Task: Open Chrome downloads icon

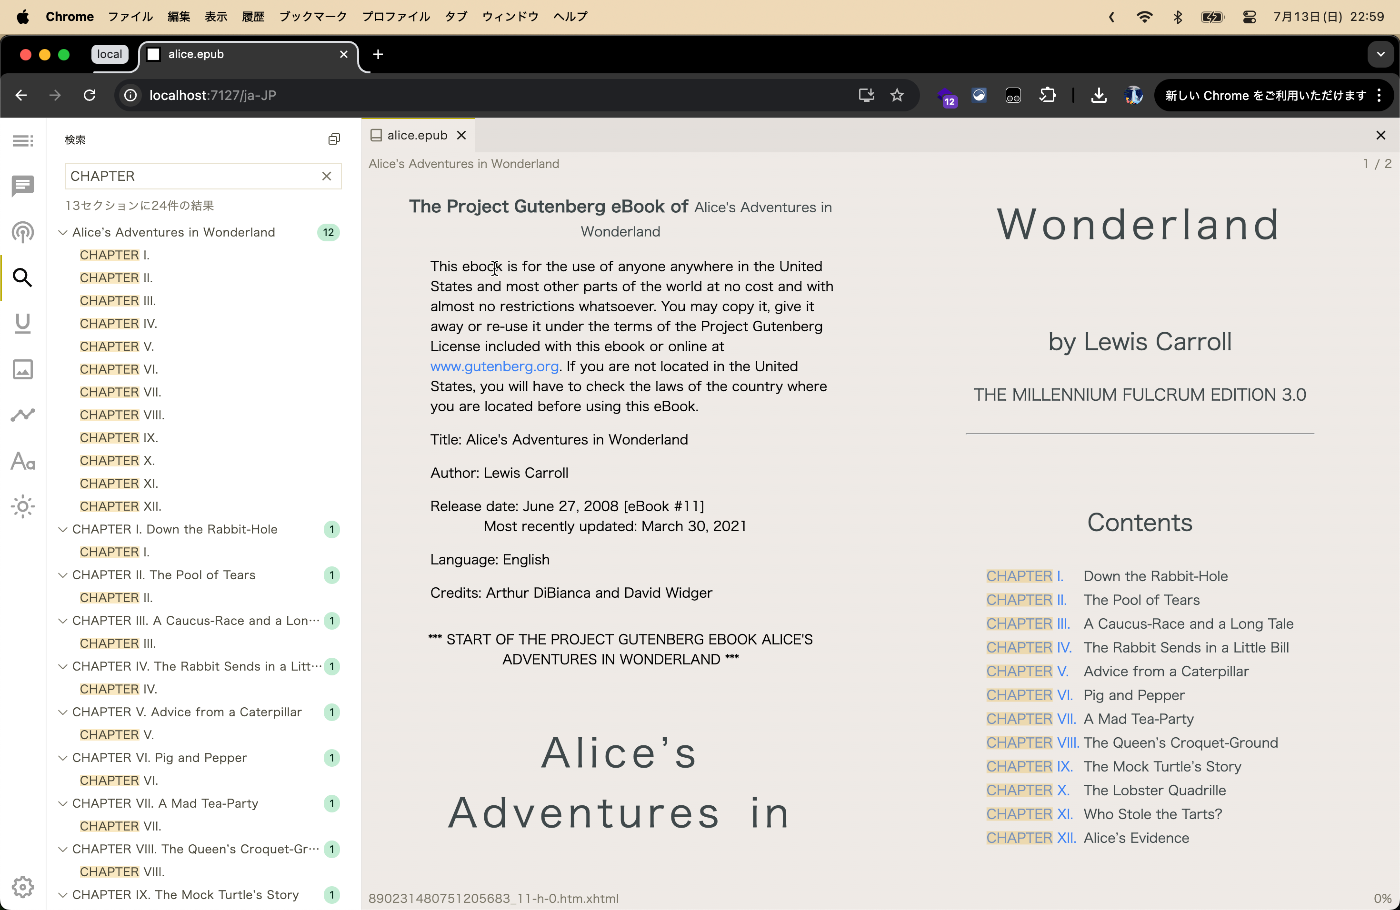Action: (x=1098, y=95)
